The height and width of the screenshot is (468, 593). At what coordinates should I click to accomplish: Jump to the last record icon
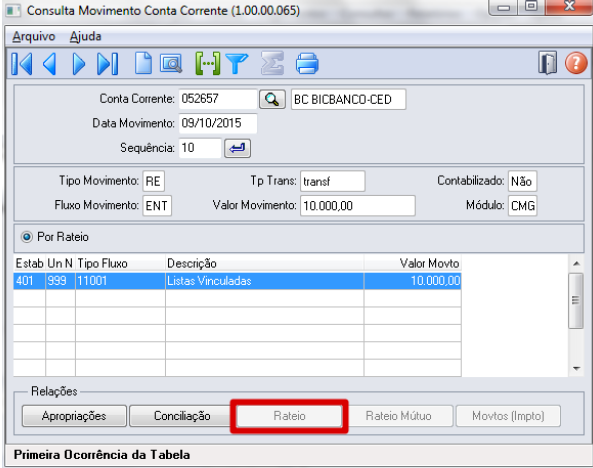click(x=108, y=64)
